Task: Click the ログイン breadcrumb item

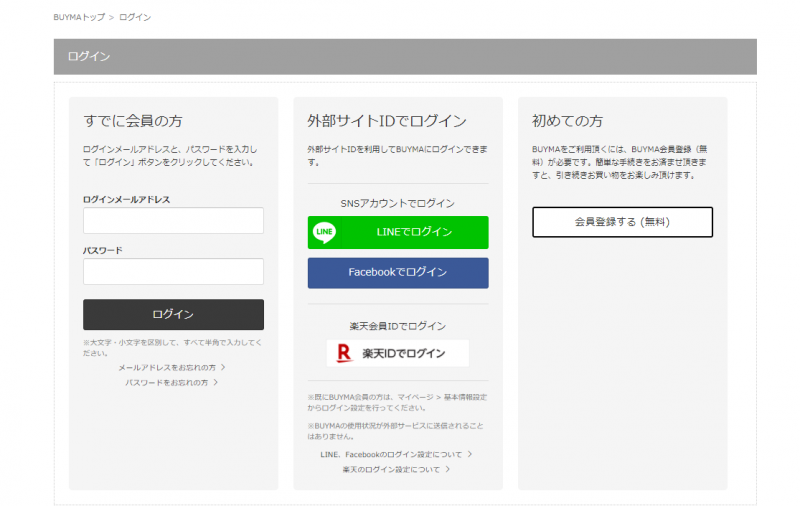Action: [x=135, y=18]
